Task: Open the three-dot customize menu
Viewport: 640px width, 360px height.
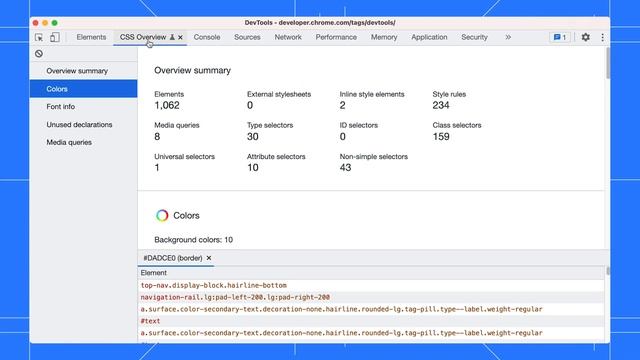Action: 602,37
